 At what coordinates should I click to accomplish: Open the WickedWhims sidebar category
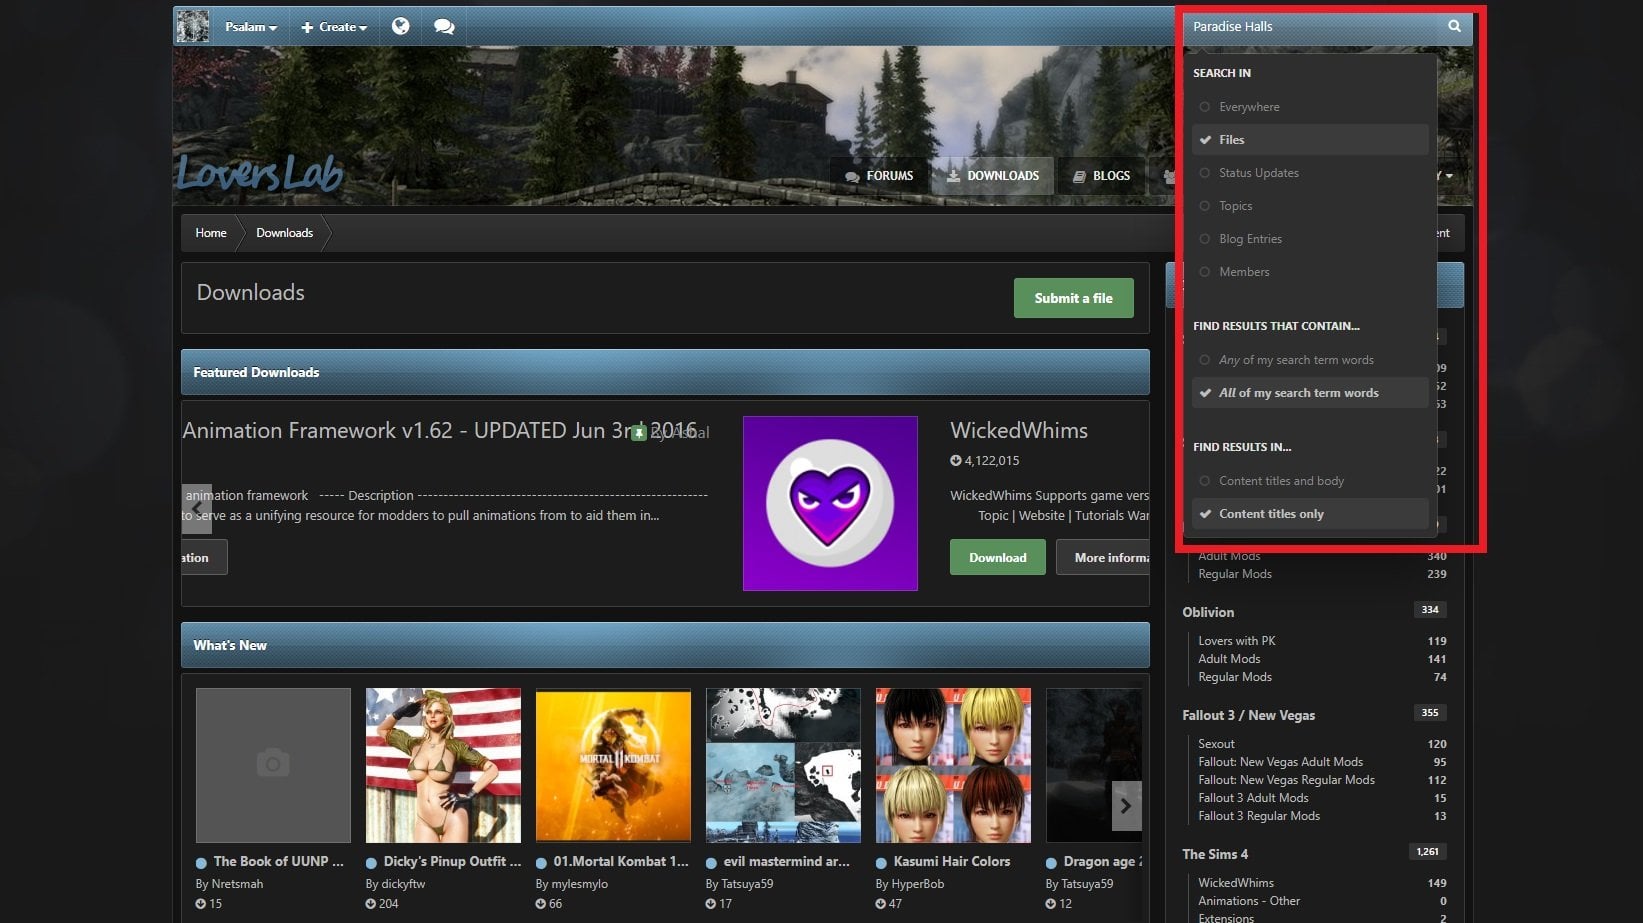pos(1236,883)
